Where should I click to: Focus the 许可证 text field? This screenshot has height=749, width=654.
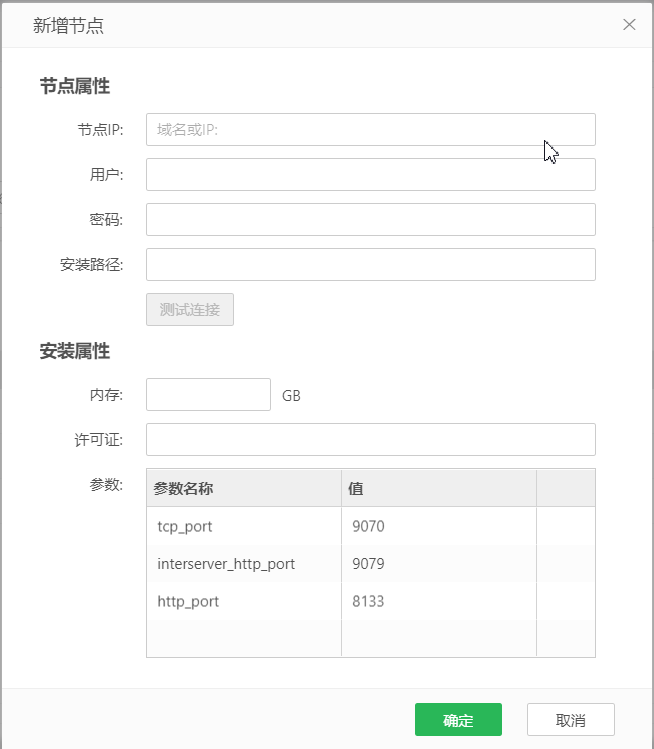pos(370,440)
